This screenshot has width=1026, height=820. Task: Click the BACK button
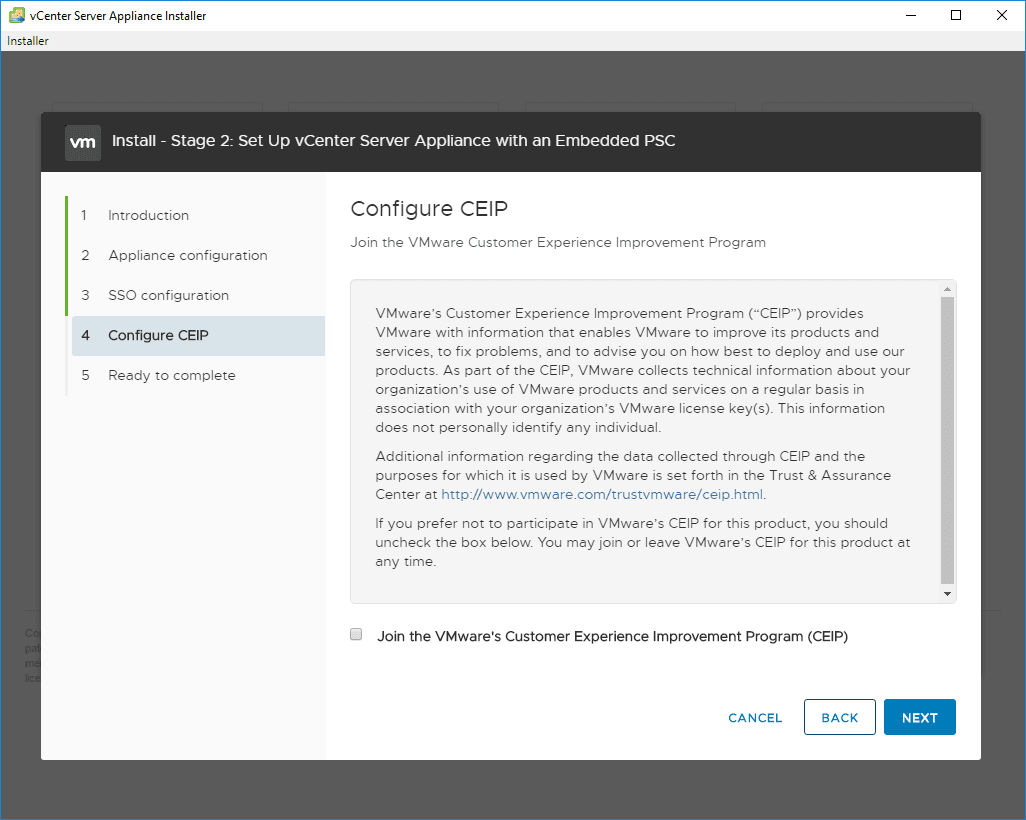point(839,717)
